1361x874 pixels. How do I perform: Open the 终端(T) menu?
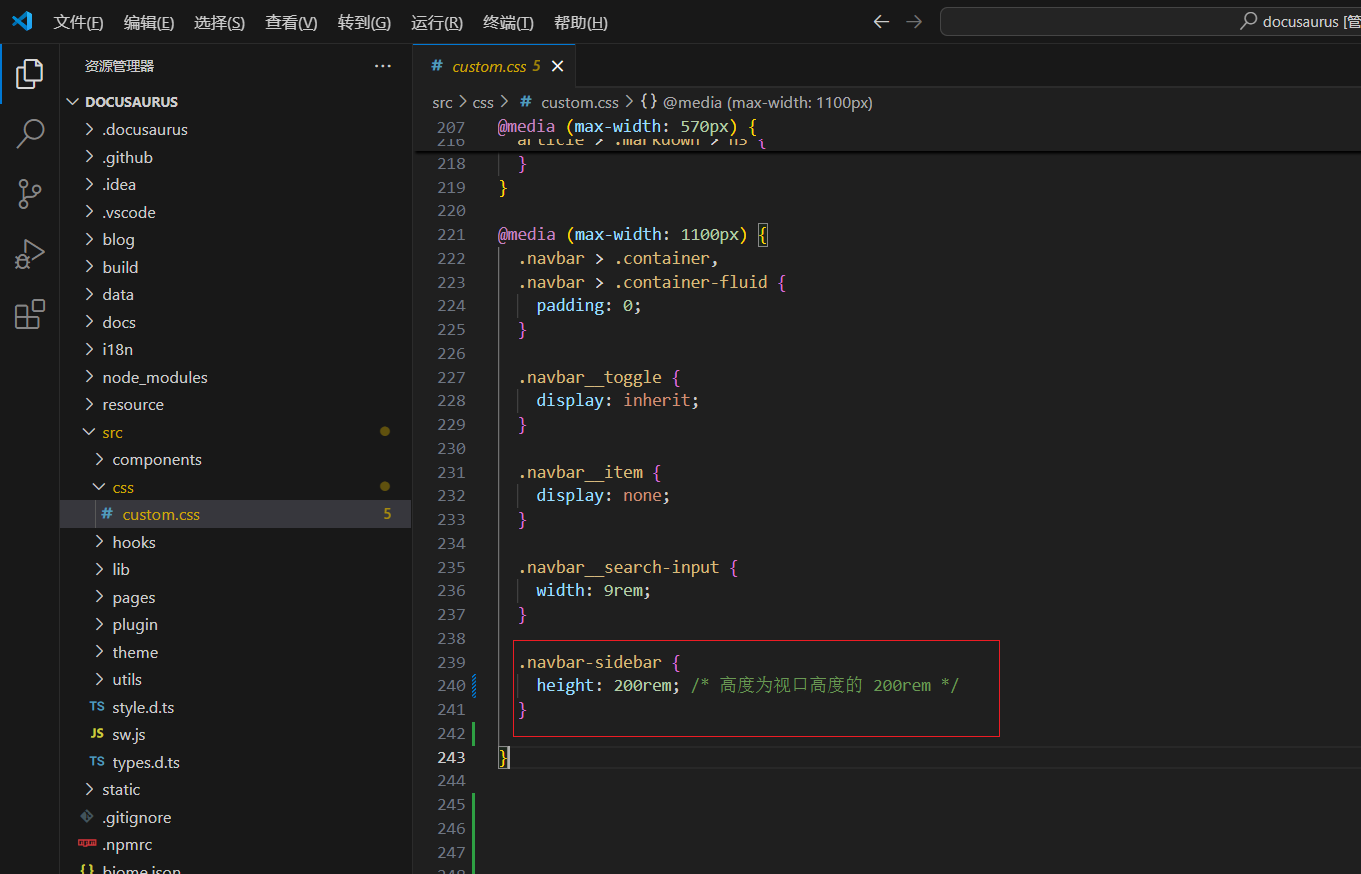coord(508,22)
